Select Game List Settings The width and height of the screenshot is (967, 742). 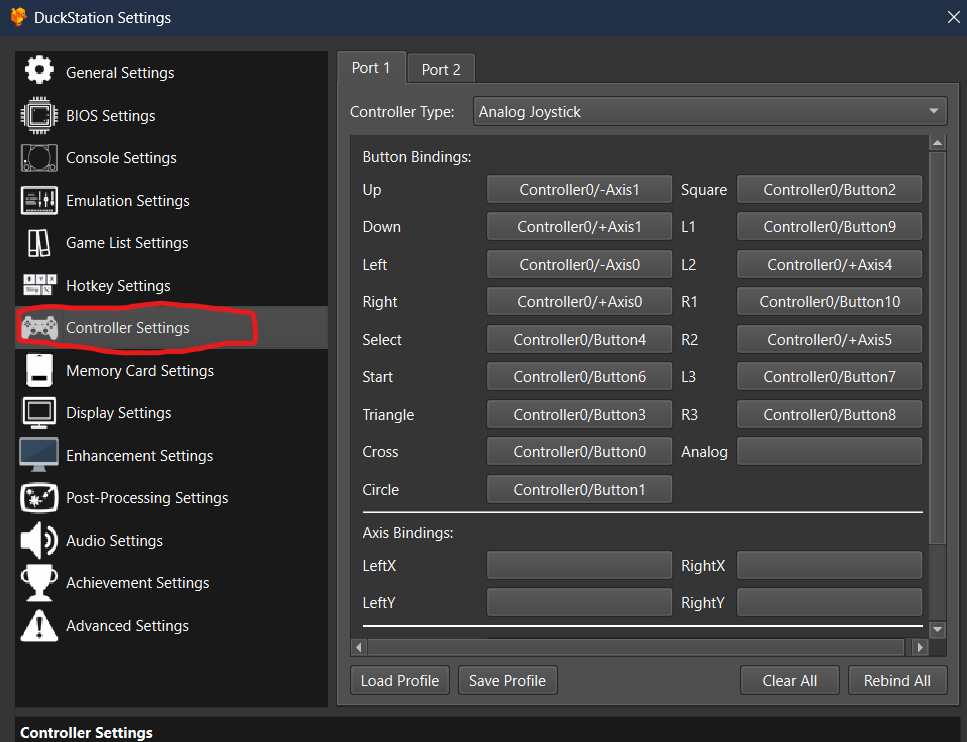(171, 243)
